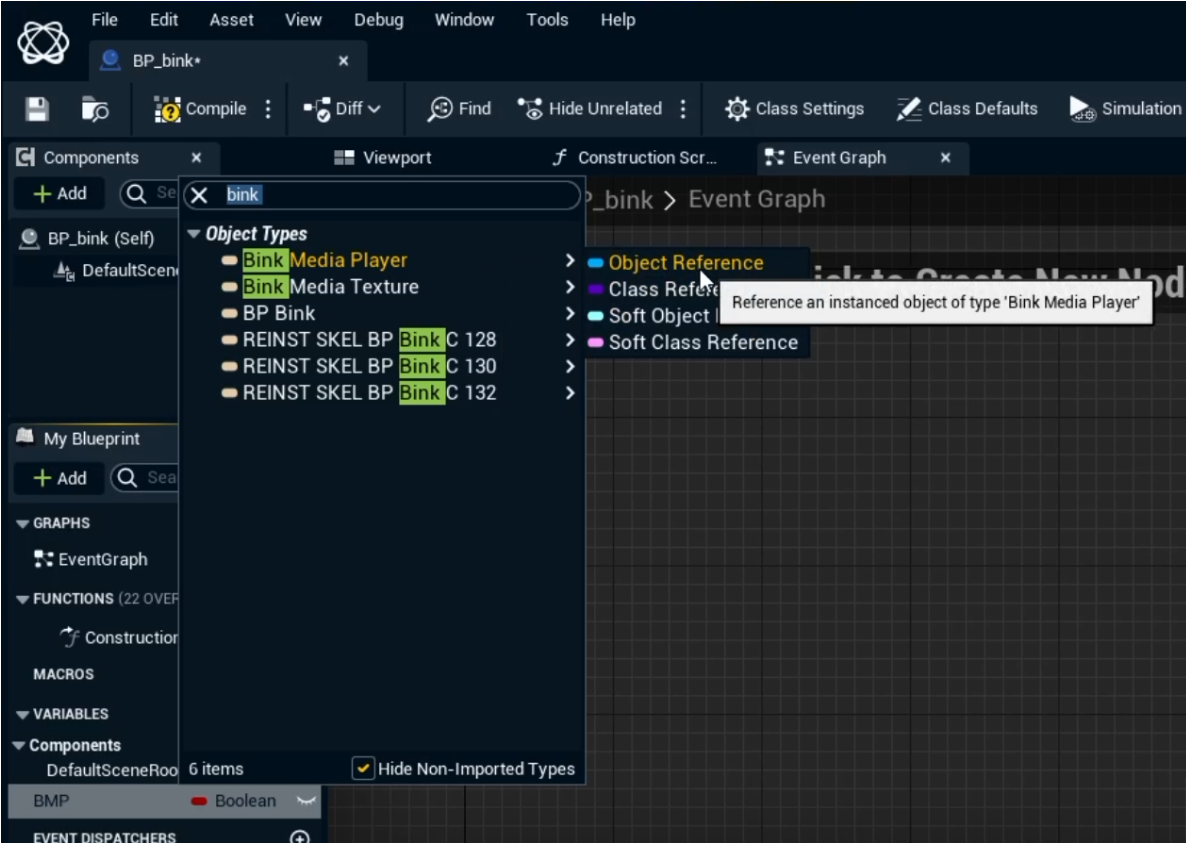Click the Add button in Components panel
The height and width of the screenshot is (843, 1186).
click(x=60, y=194)
